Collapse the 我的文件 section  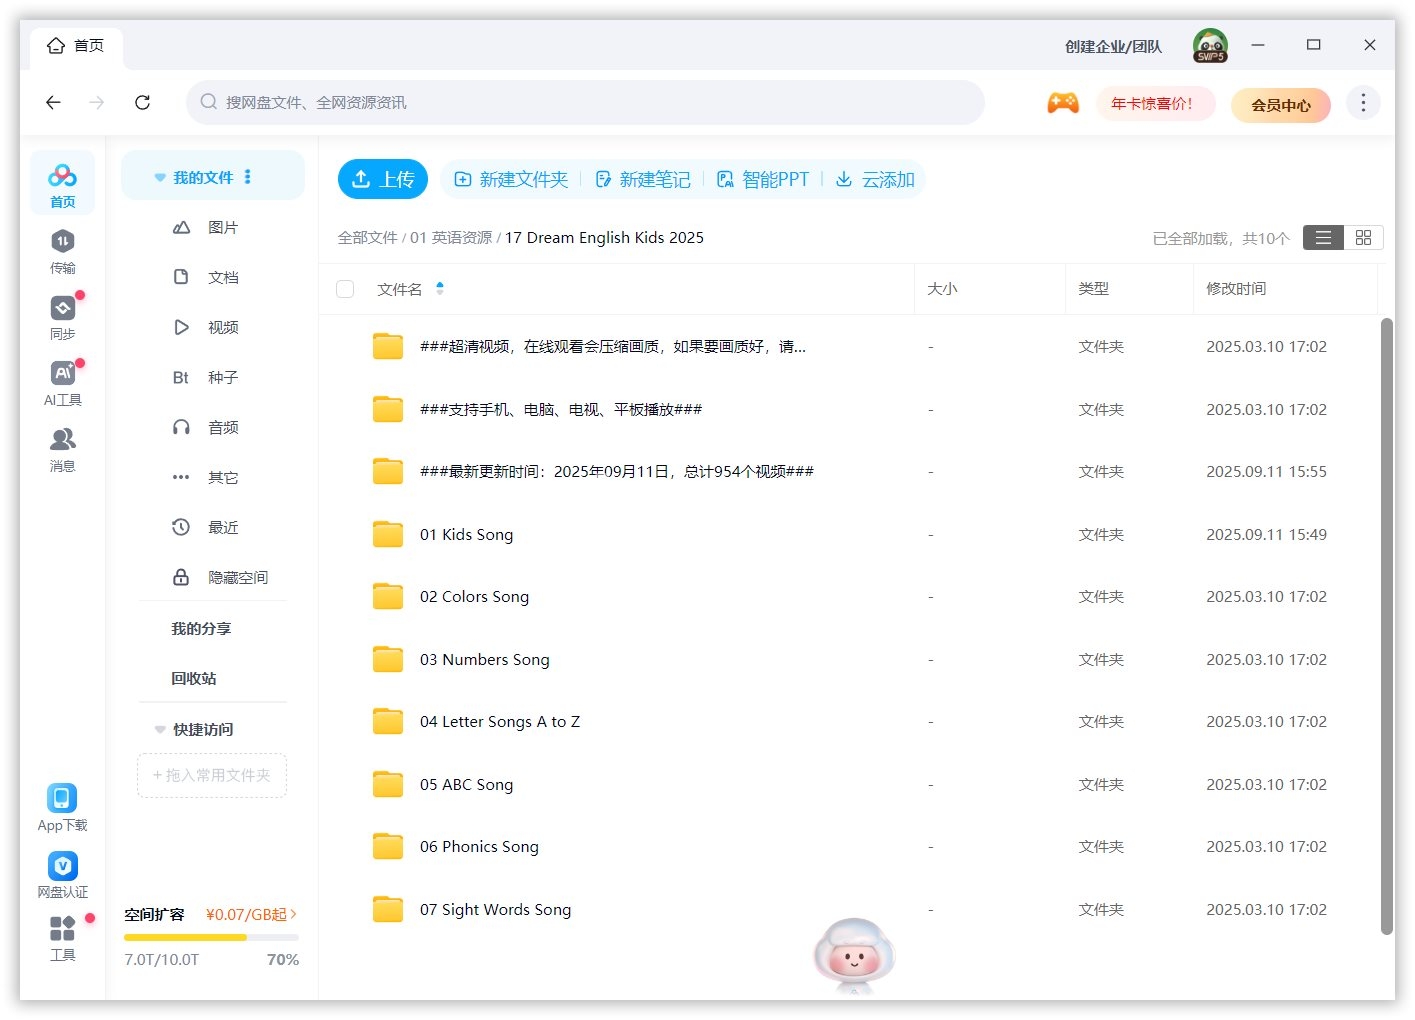(x=160, y=177)
